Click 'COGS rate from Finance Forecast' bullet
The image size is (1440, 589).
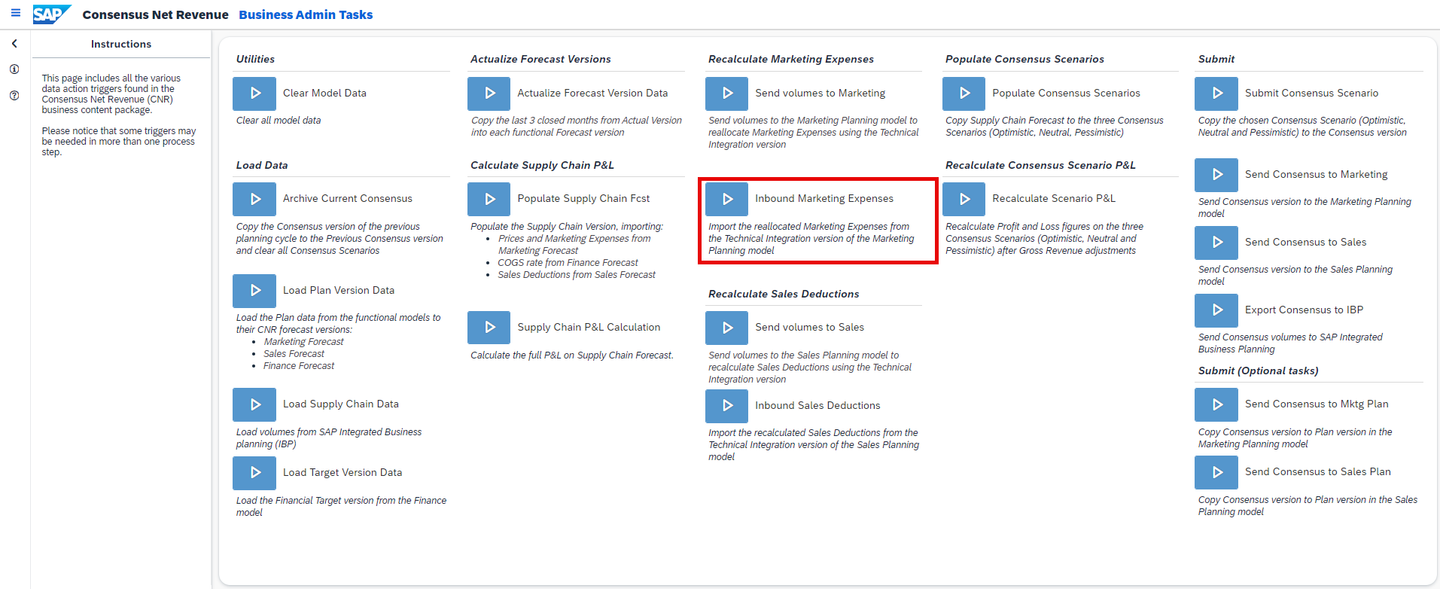pyautogui.click(x=568, y=263)
